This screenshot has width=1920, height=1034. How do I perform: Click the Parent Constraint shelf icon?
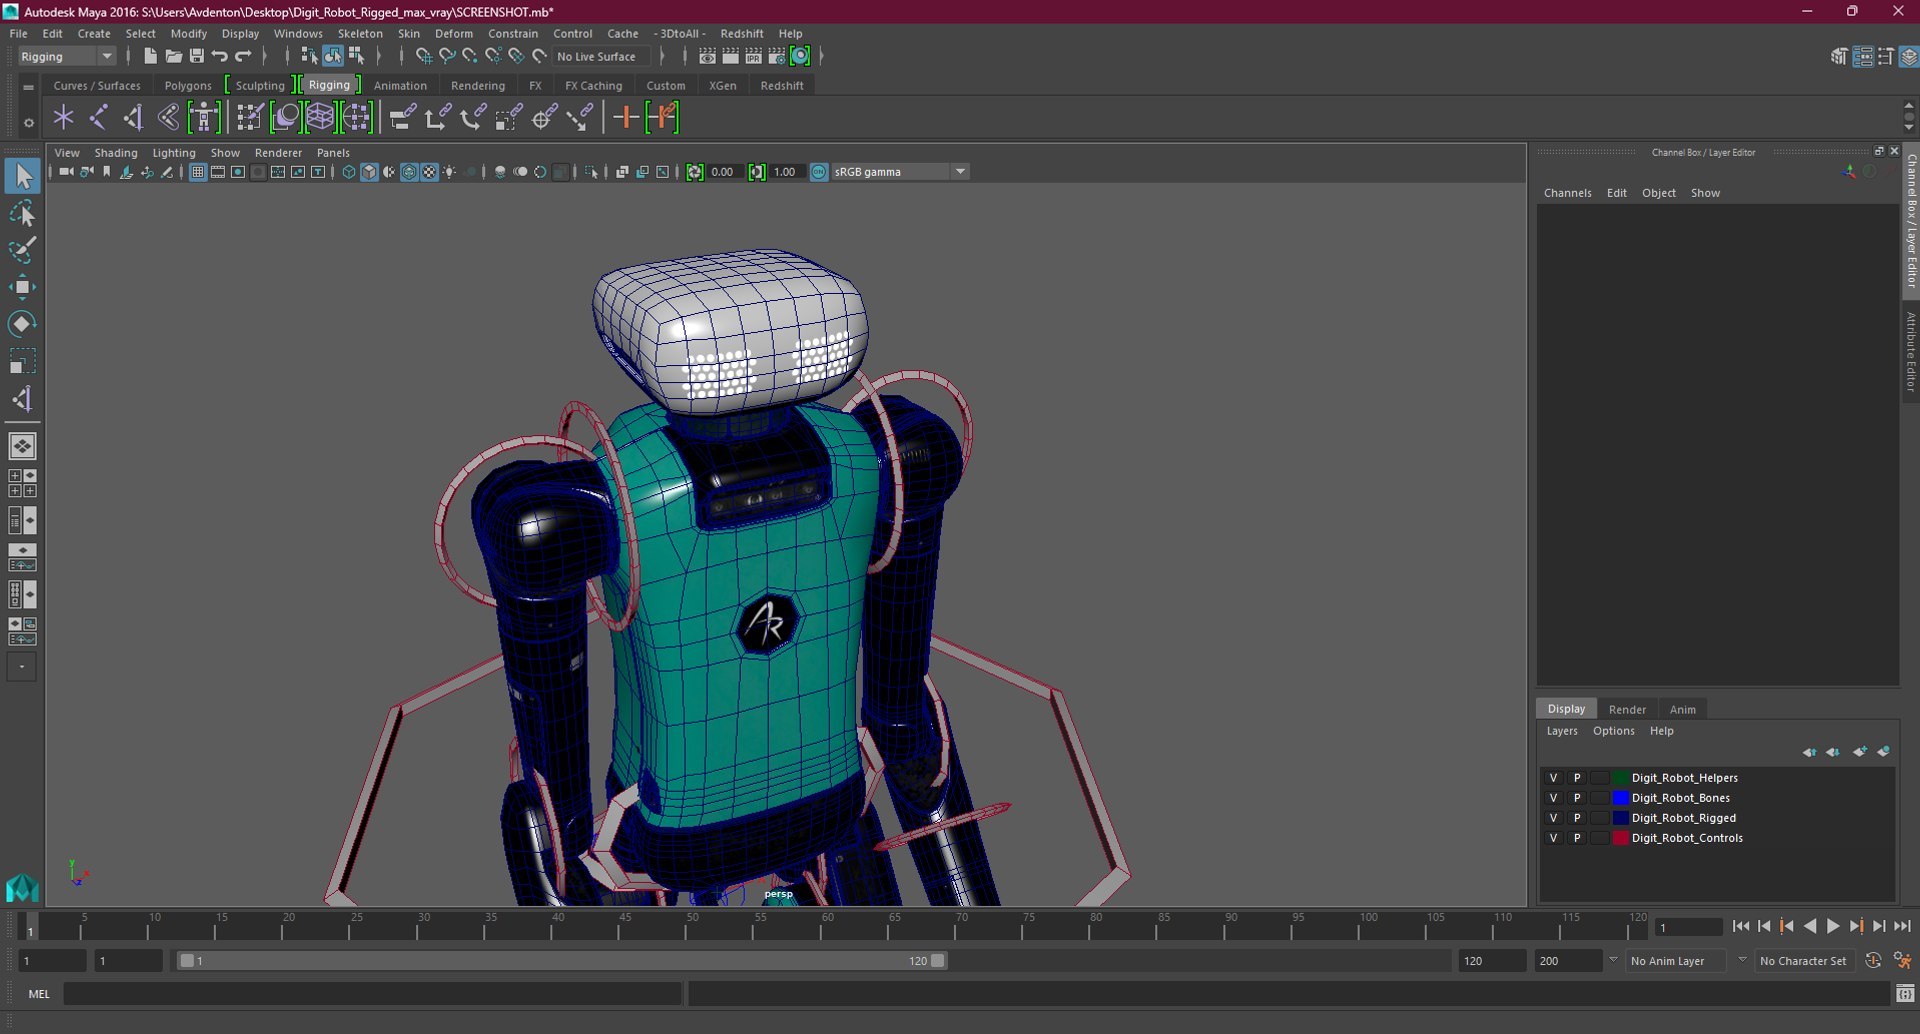click(402, 118)
